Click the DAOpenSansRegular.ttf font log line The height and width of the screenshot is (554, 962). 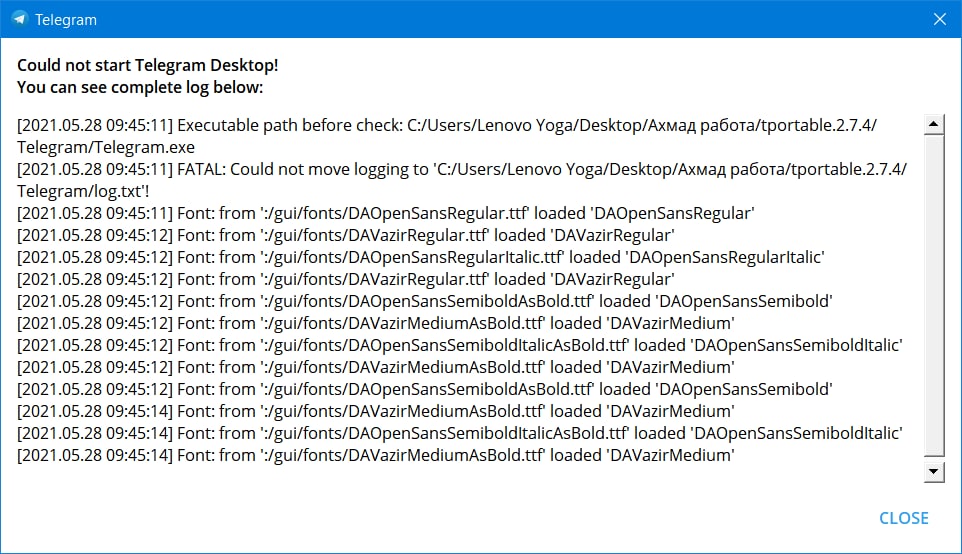pos(385,213)
